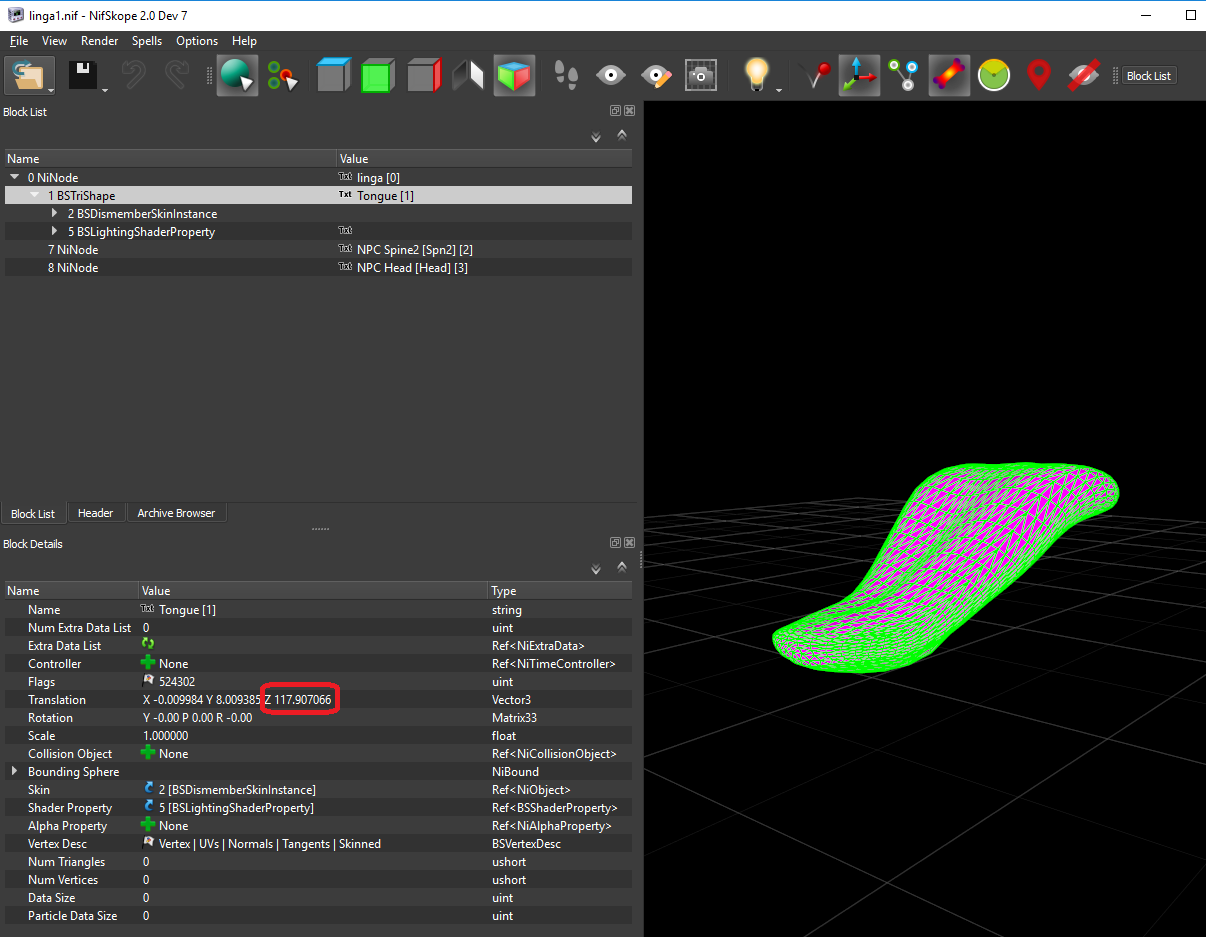Click the eye with pencil icon

[x=656, y=76]
